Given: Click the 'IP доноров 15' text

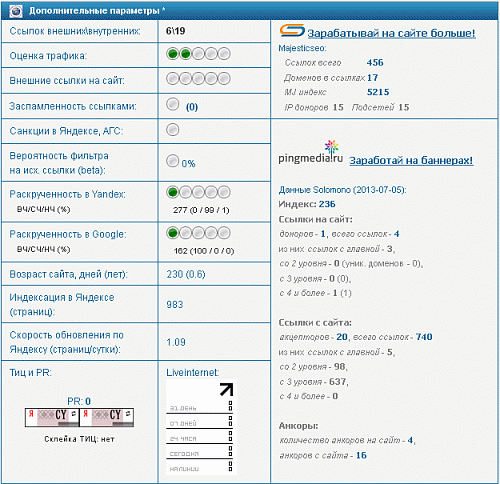Looking at the screenshot, I should coord(314,107).
